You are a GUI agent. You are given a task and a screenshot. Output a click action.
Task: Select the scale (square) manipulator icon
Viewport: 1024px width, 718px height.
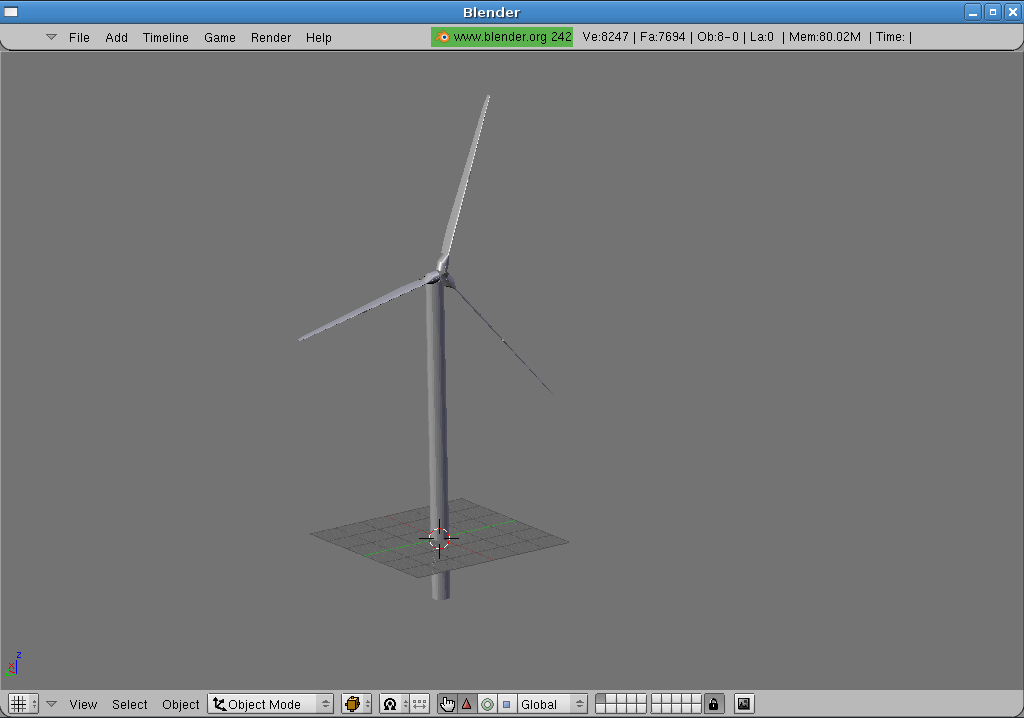tap(506, 704)
